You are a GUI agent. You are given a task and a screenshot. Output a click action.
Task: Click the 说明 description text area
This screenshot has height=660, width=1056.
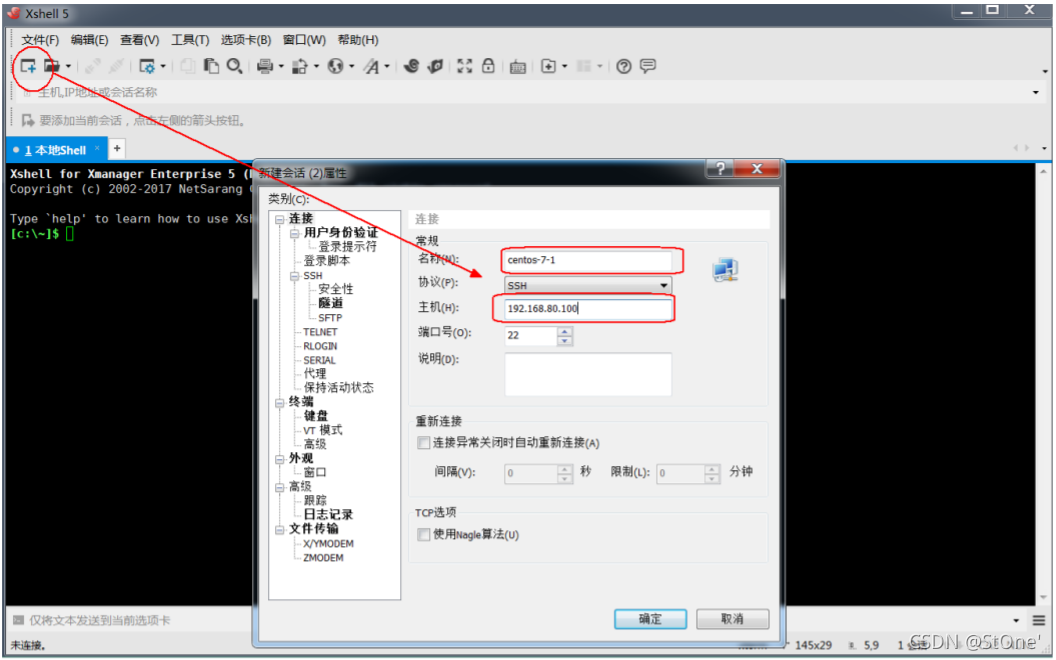click(x=588, y=374)
